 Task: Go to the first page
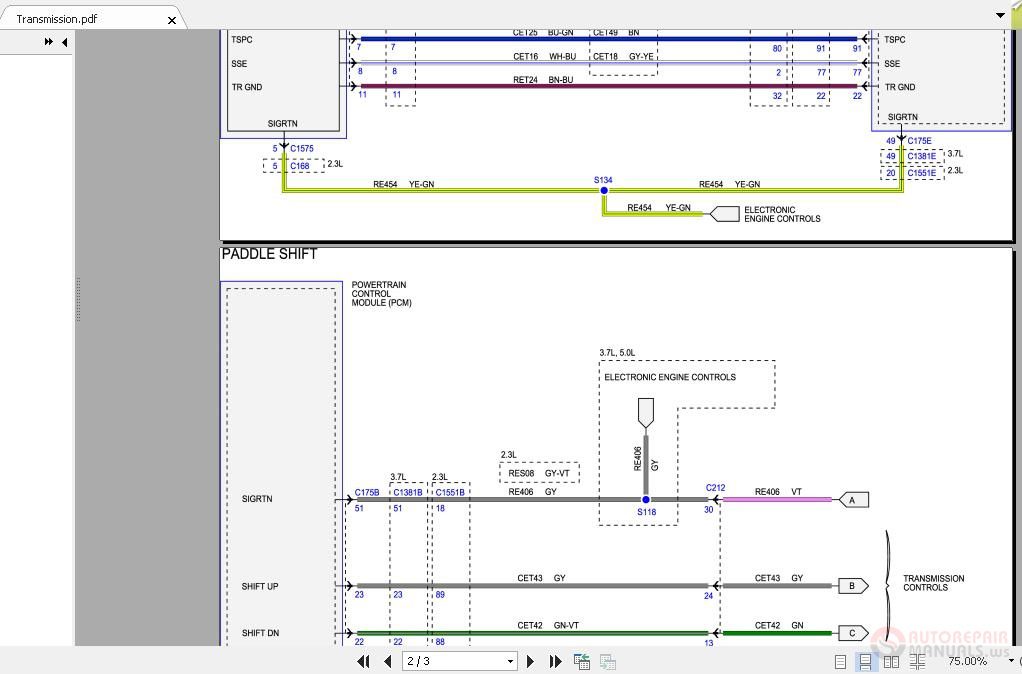pyautogui.click(x=364, y=661)
